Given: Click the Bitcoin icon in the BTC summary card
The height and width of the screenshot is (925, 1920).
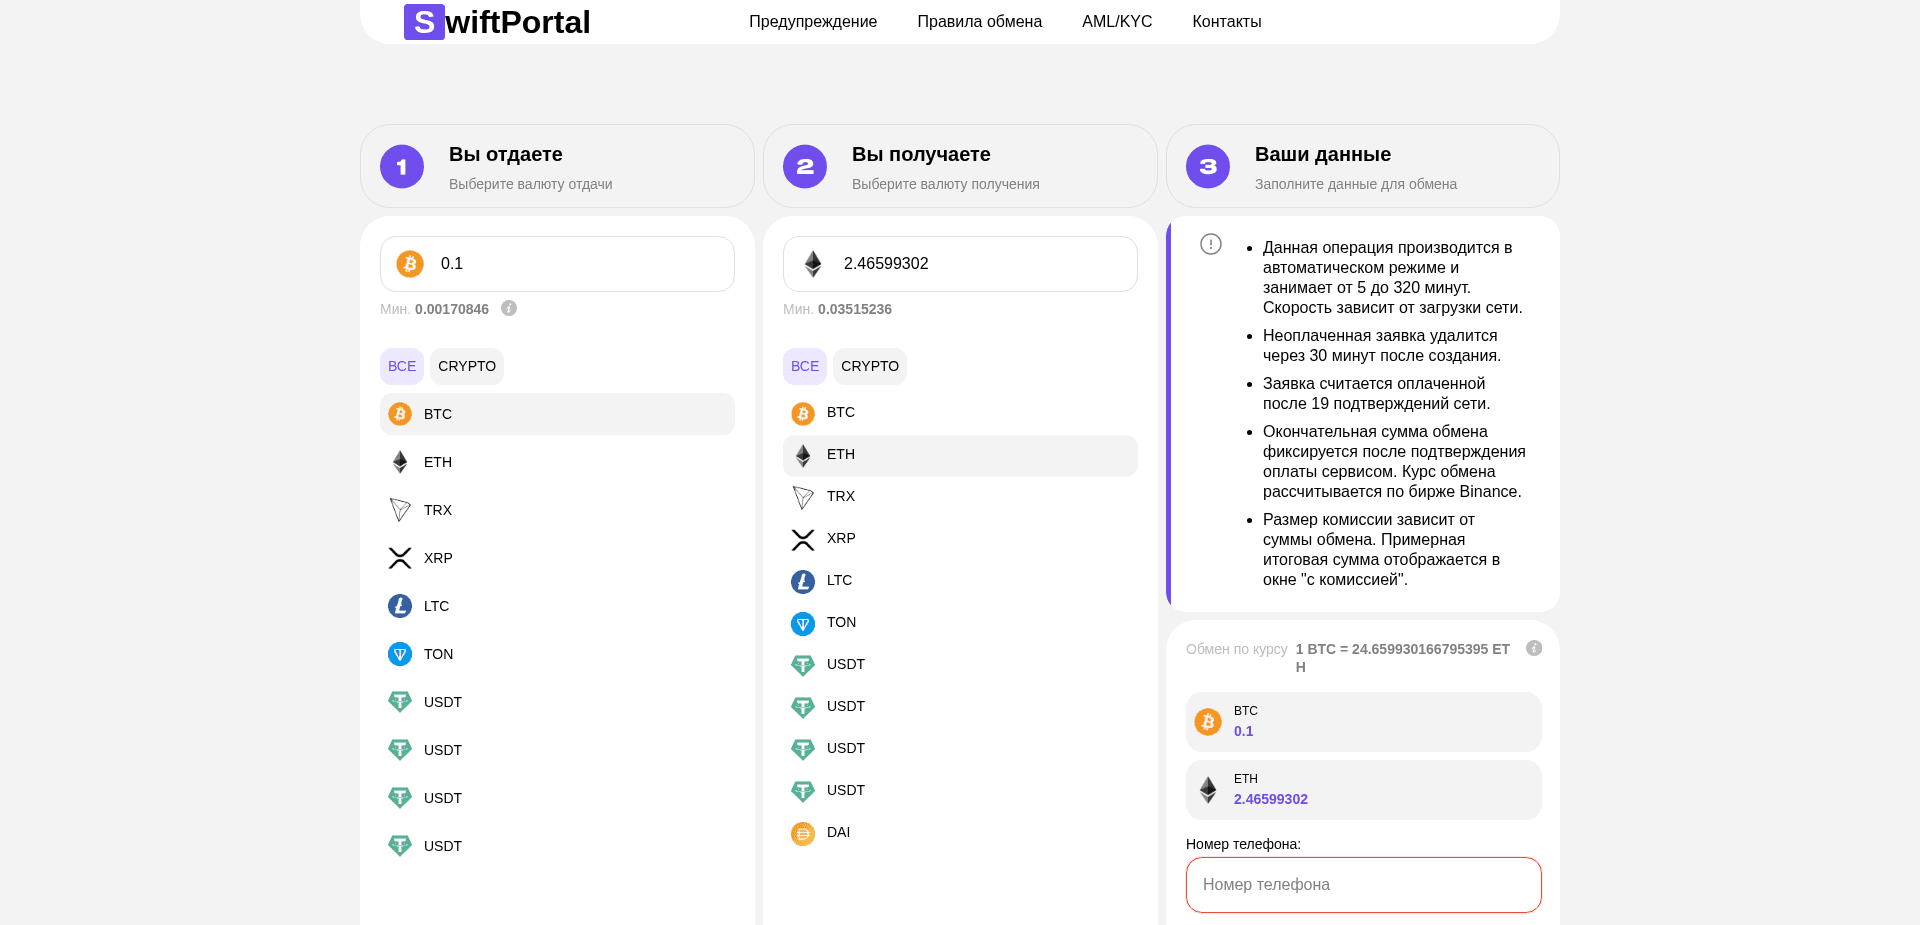Looking at the screenshot, I should click(1208, 722).
